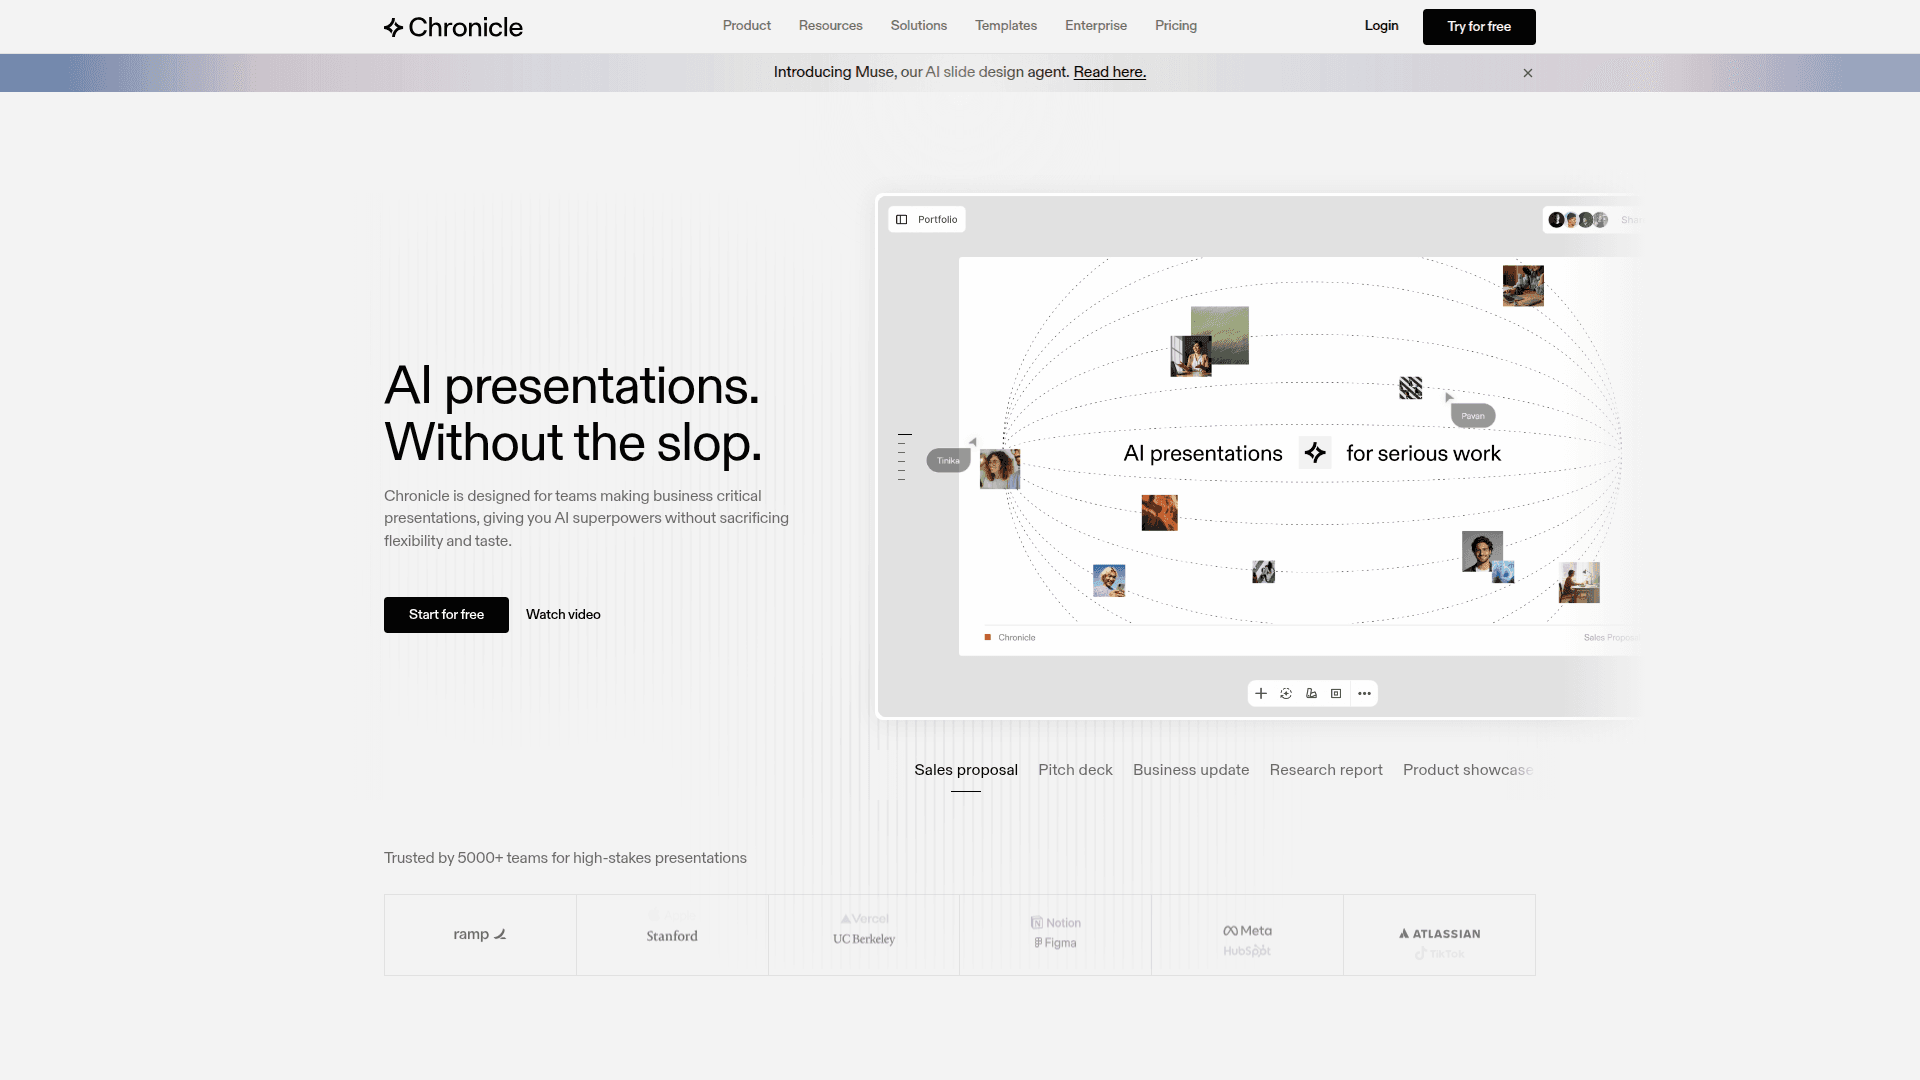Follow the Read here link

point(1109,72)
